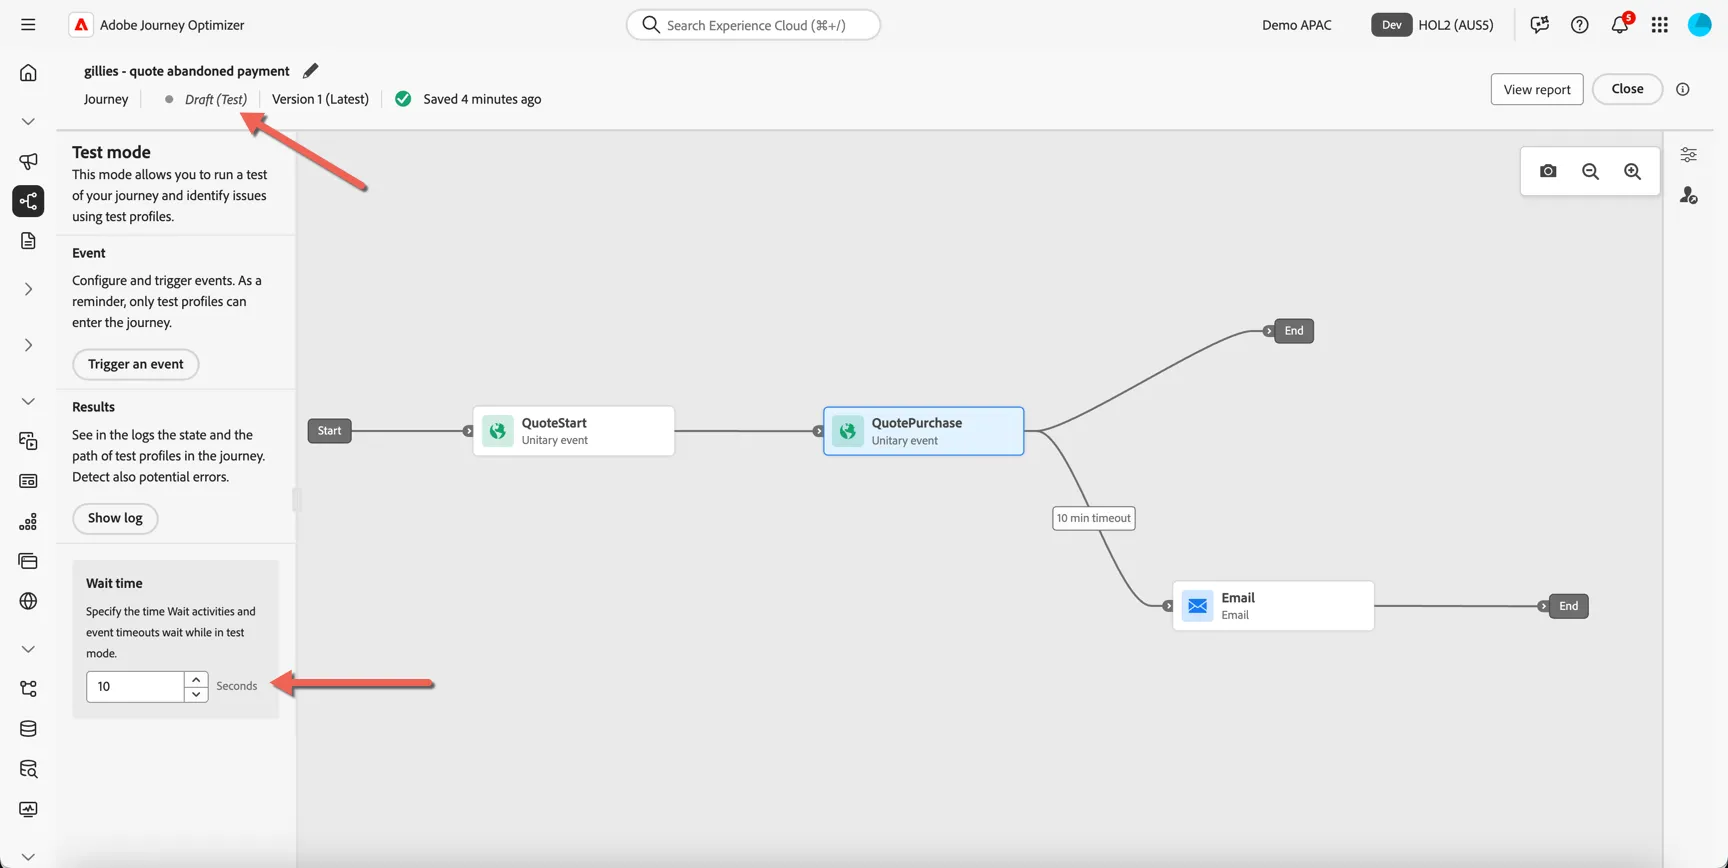Close the journey with the Close button

click(x=1627, y=89)
